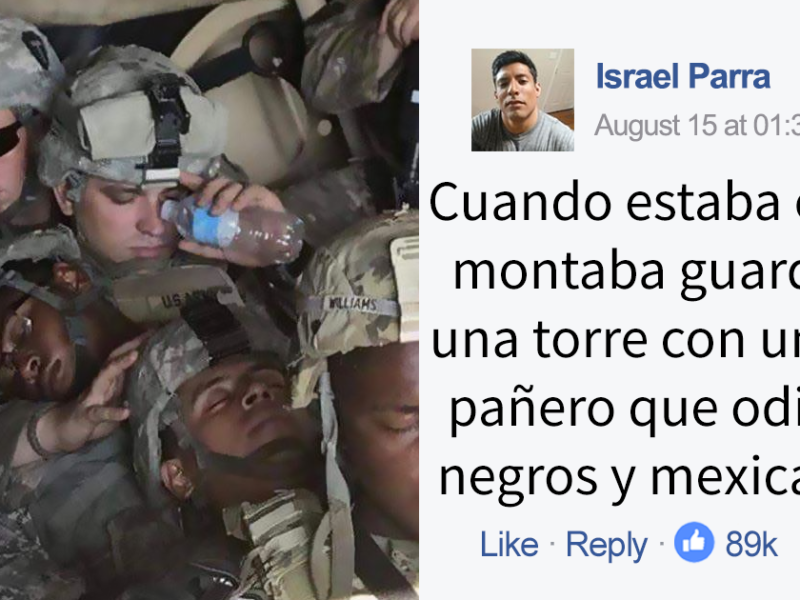The height and width of the screenshot is (600, 800).
Task: Click the blue thumbs-up reaction icon
Action: (x=693, y=542)
